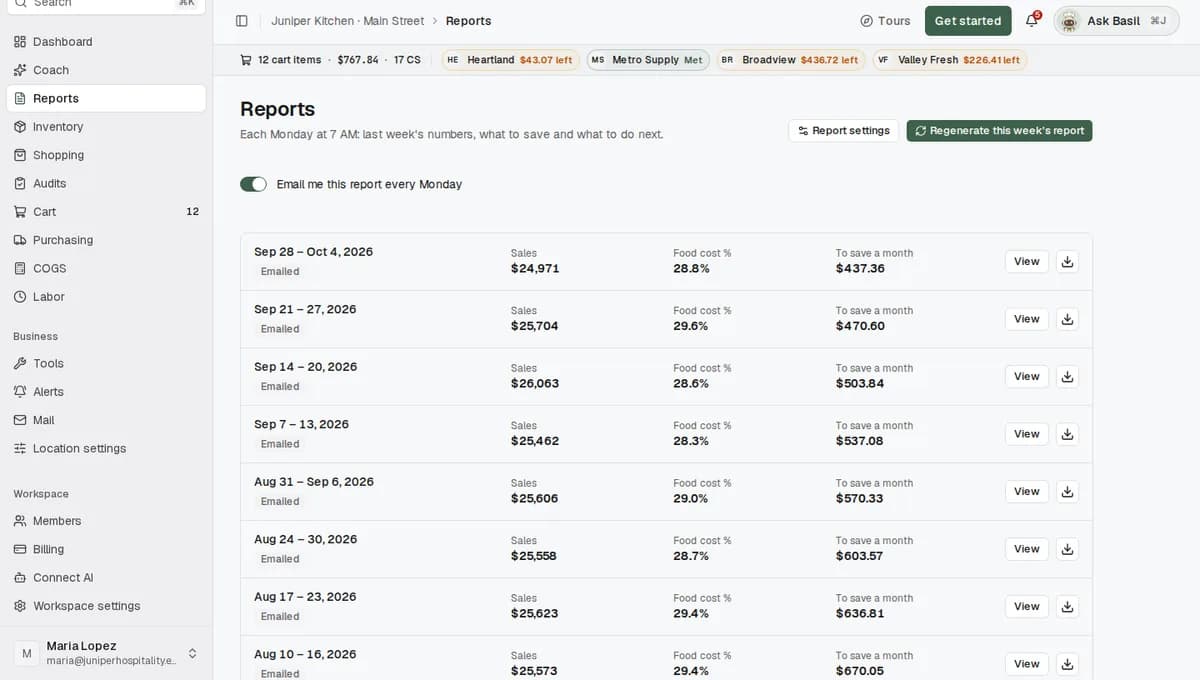Open Tours
The image size is (1200, 680).
click(885, 21)
